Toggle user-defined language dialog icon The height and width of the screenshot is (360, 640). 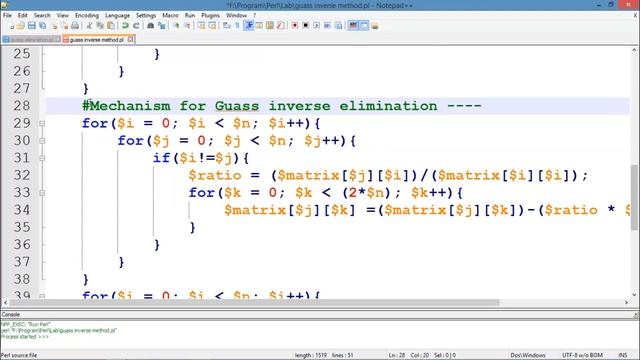click(x=259, y=26)
